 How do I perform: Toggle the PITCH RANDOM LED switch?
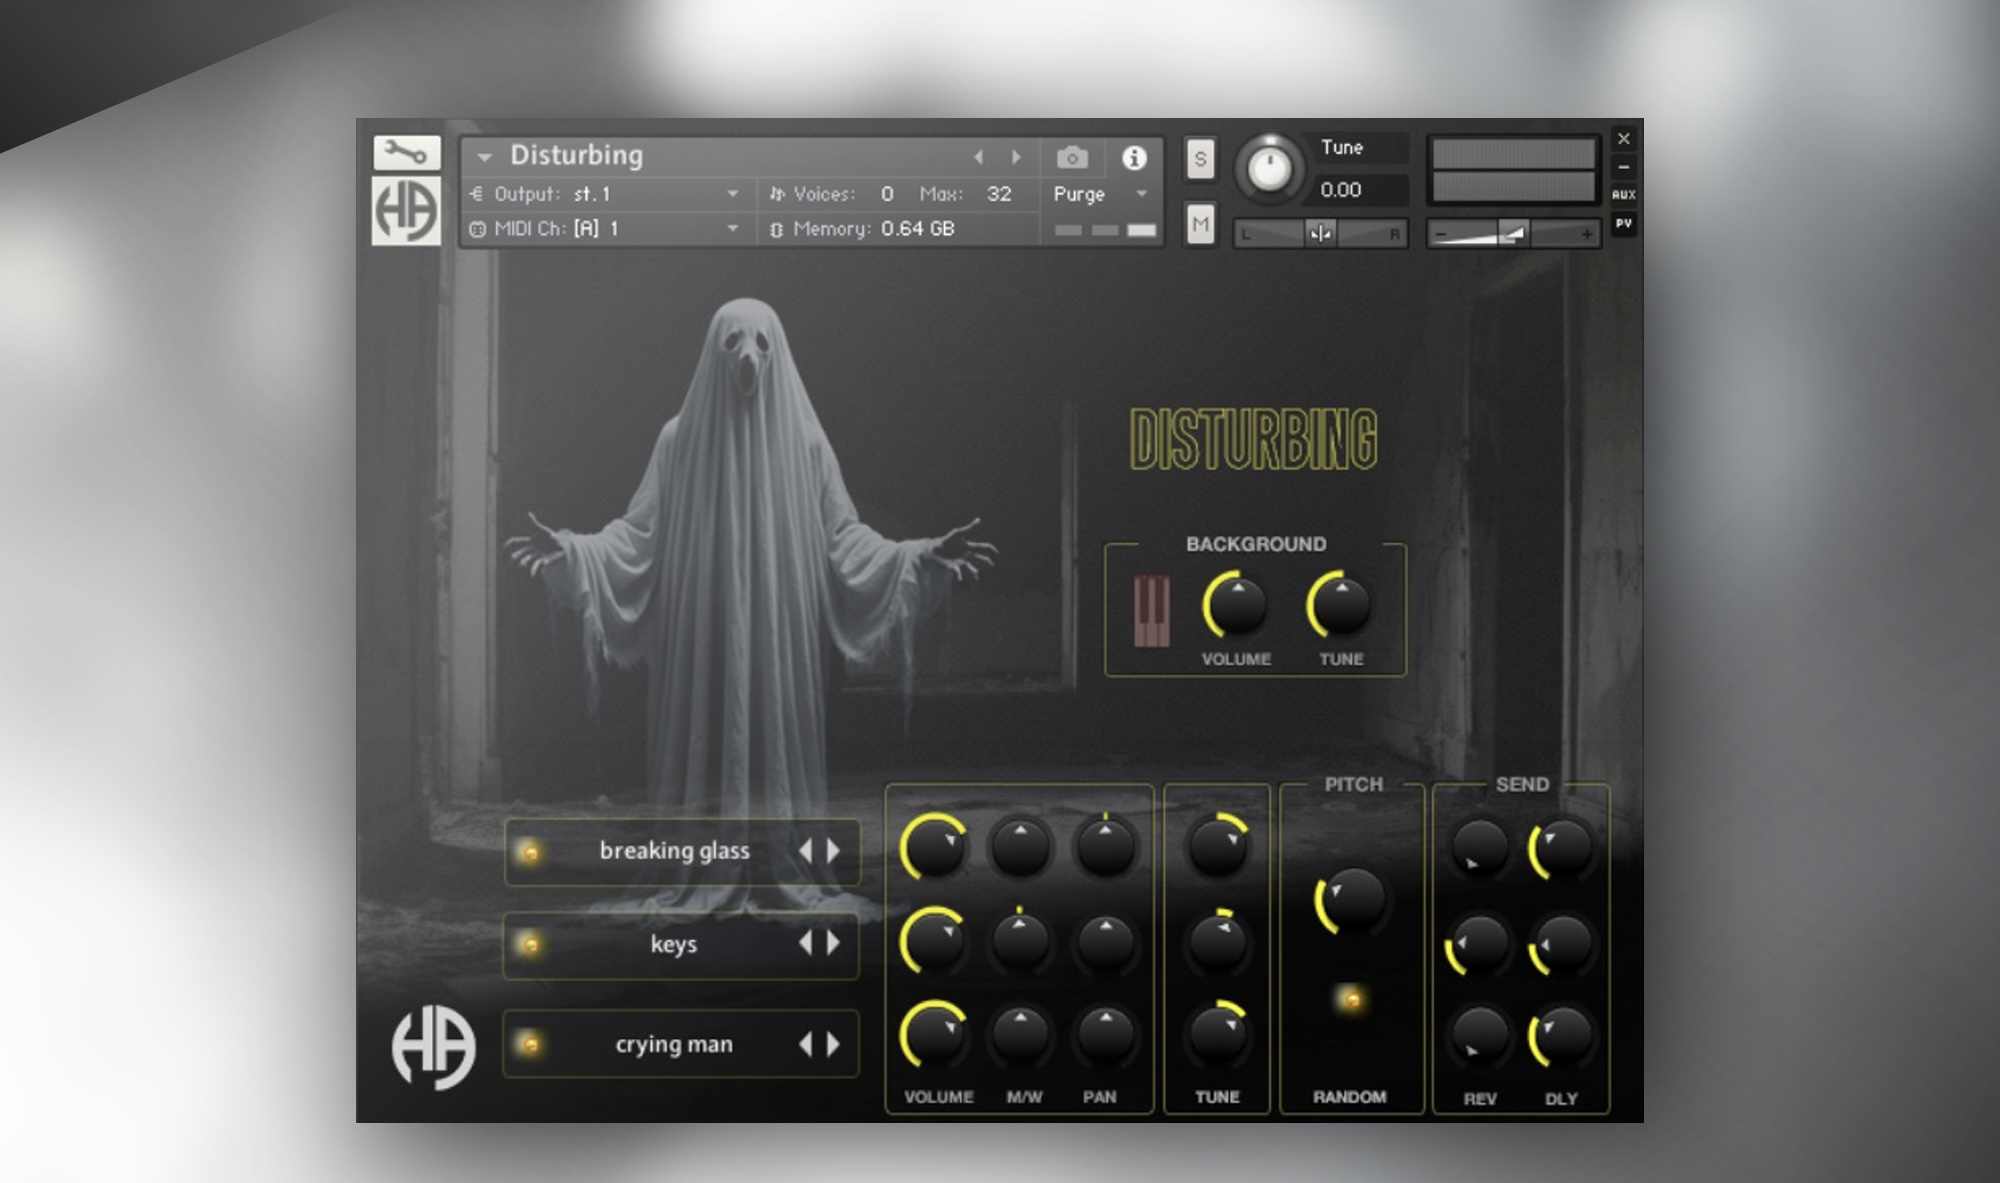coord(1350,999)
